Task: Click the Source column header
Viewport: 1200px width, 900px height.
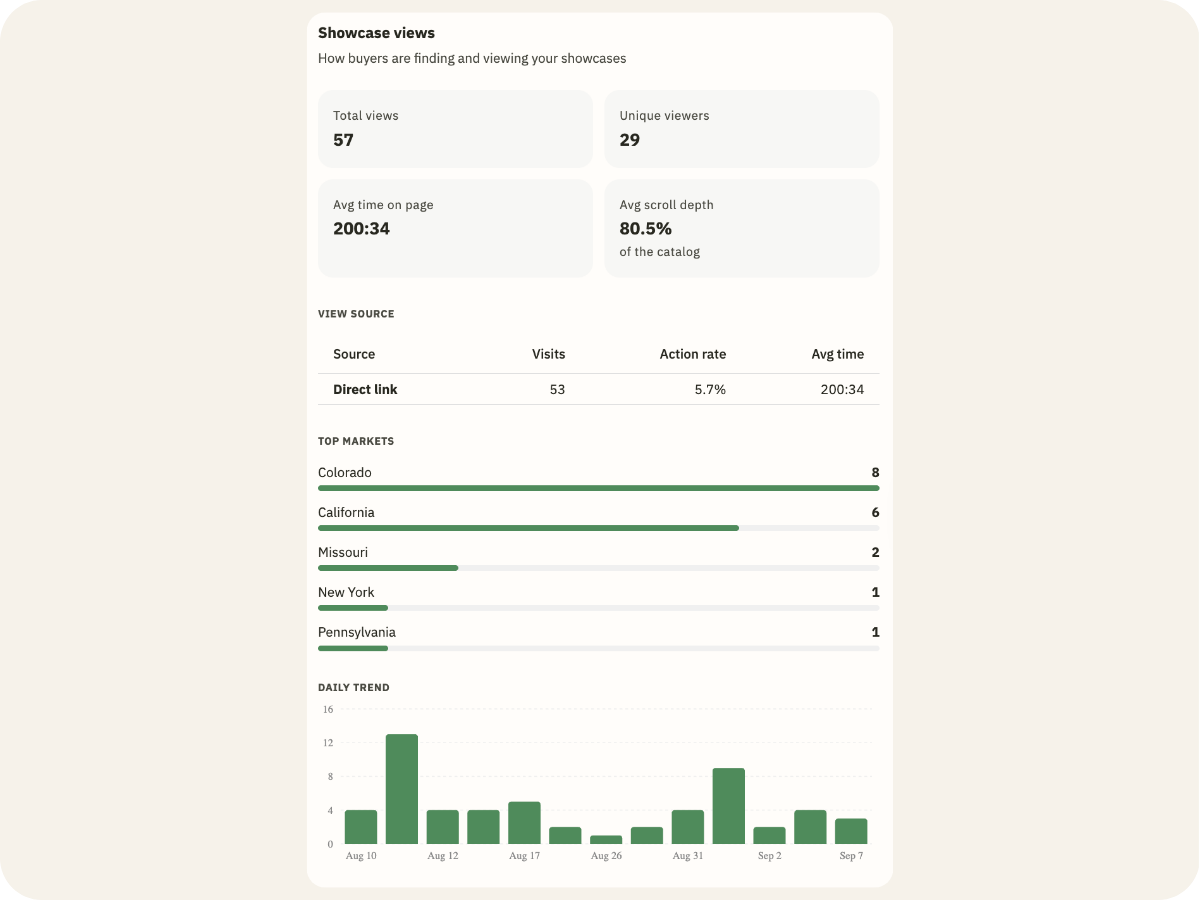Action: point(354,354)
